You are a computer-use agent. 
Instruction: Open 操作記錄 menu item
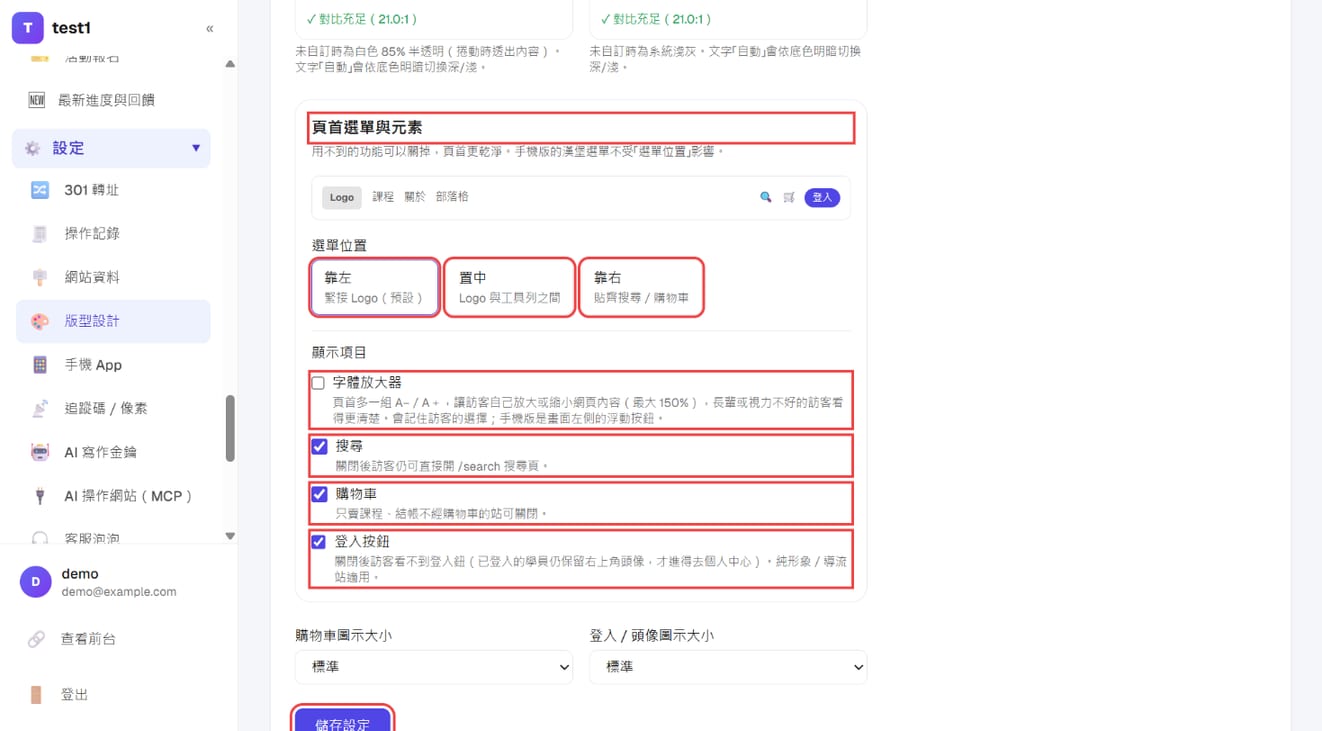tap(113, 233)
